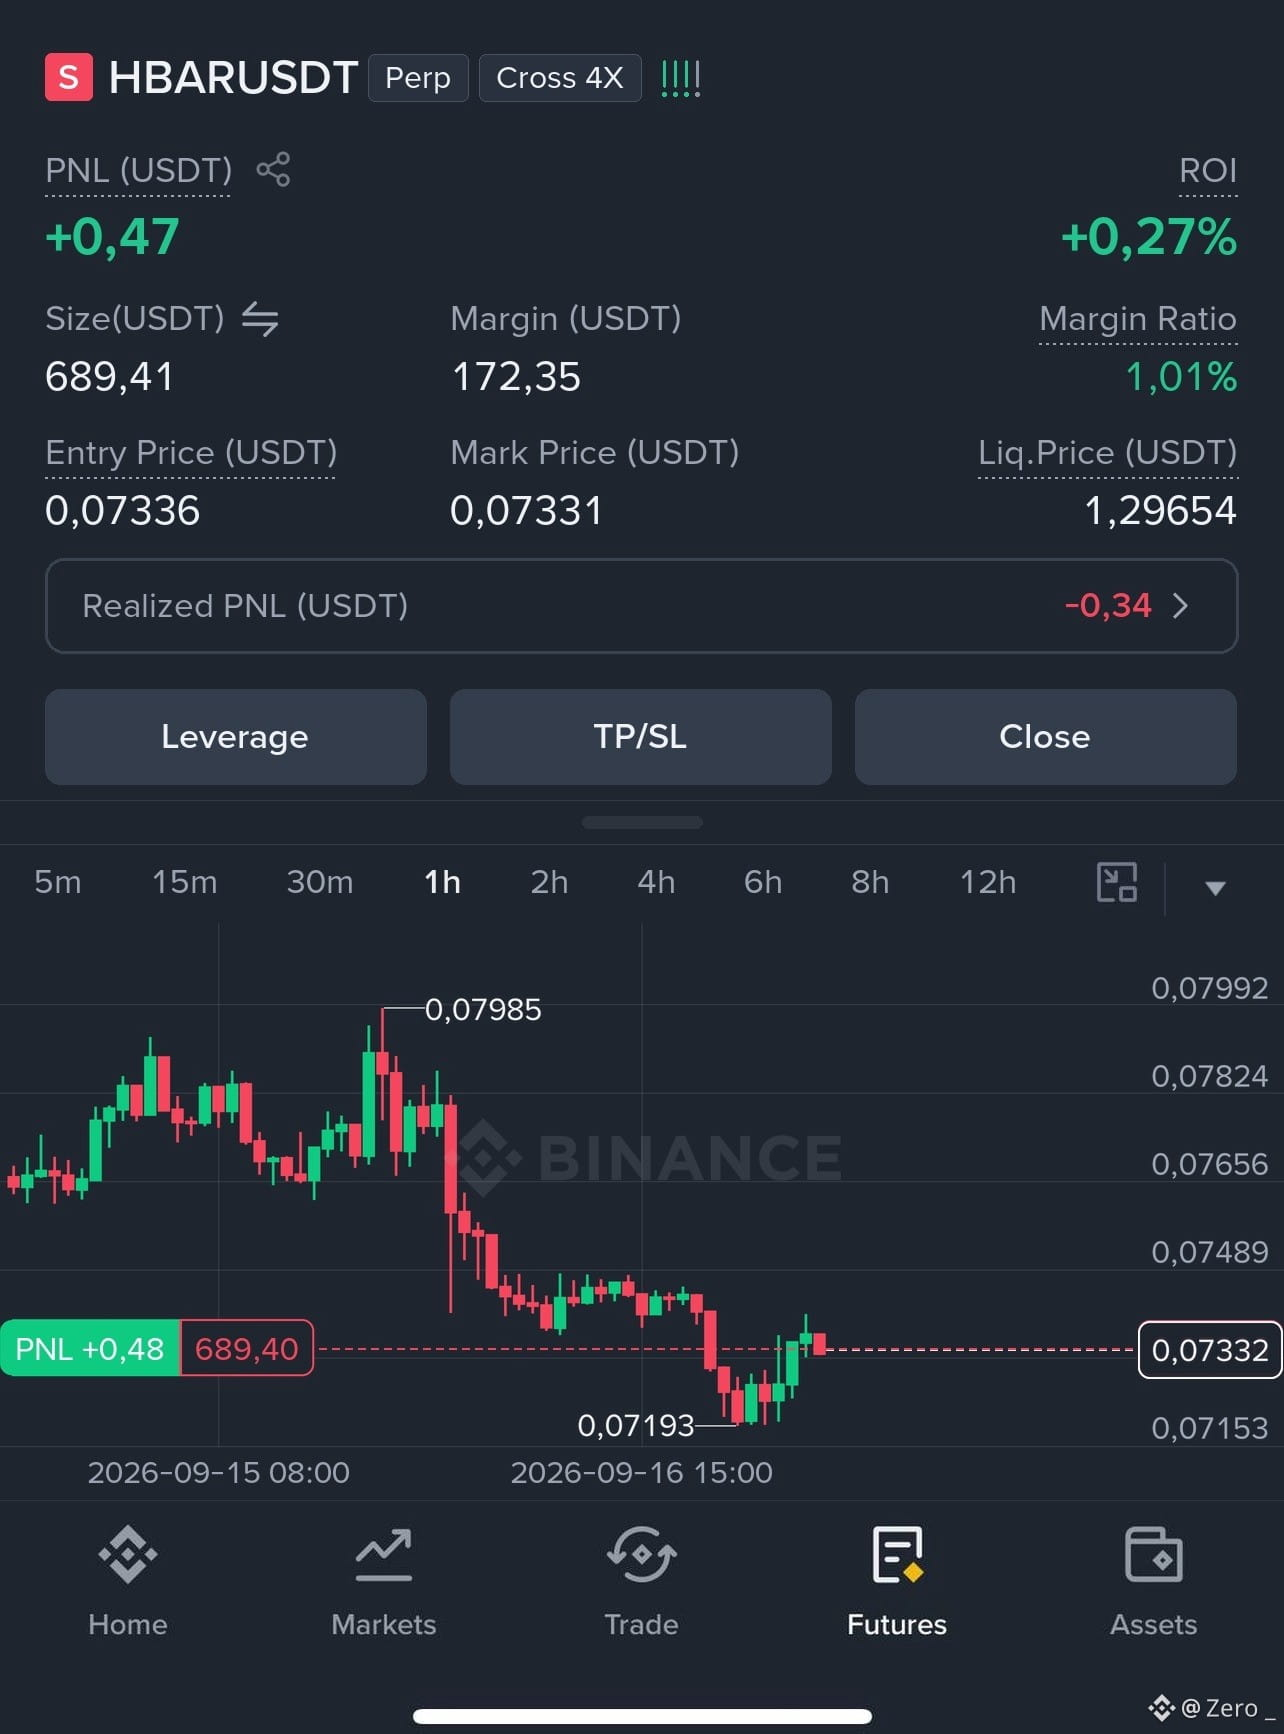Share PNL using the share icon
The height and width of the screenshot is (1734, 1284).
(x=273, y=169)
